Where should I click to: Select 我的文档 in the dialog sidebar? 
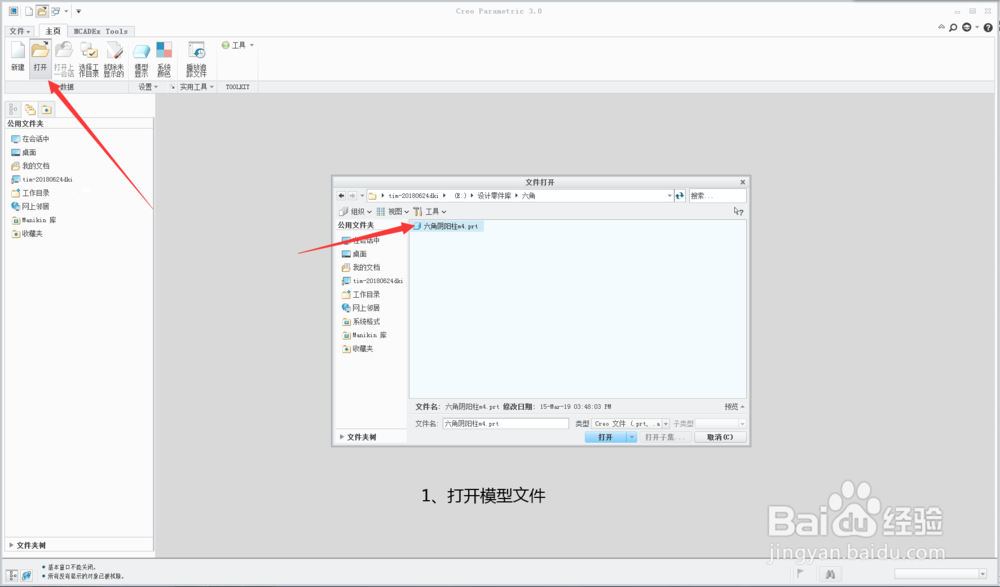click(x=361, y=267)
